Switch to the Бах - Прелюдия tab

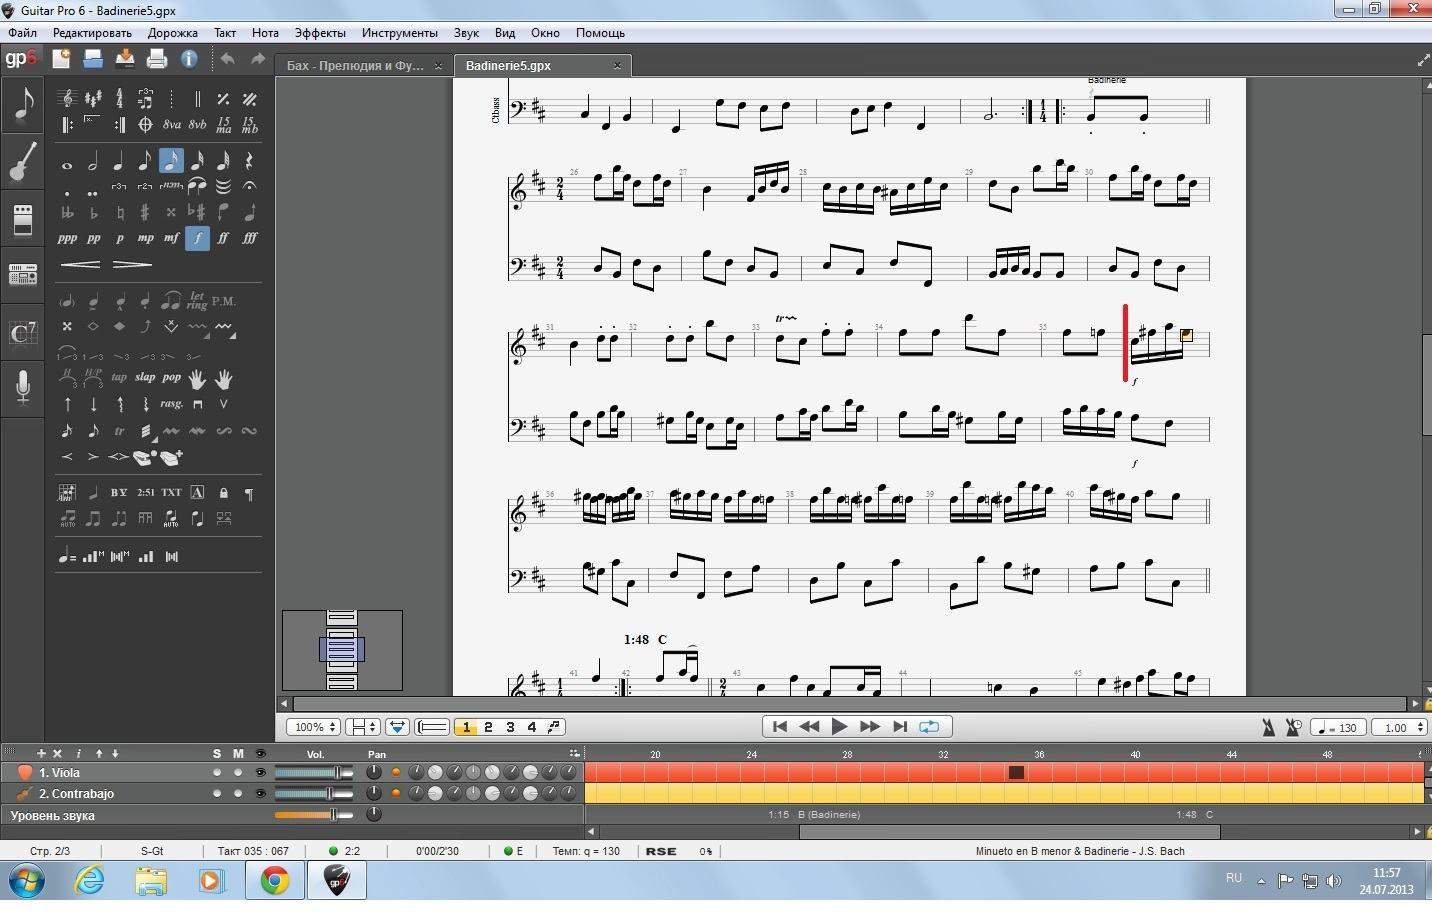point(355,66)
